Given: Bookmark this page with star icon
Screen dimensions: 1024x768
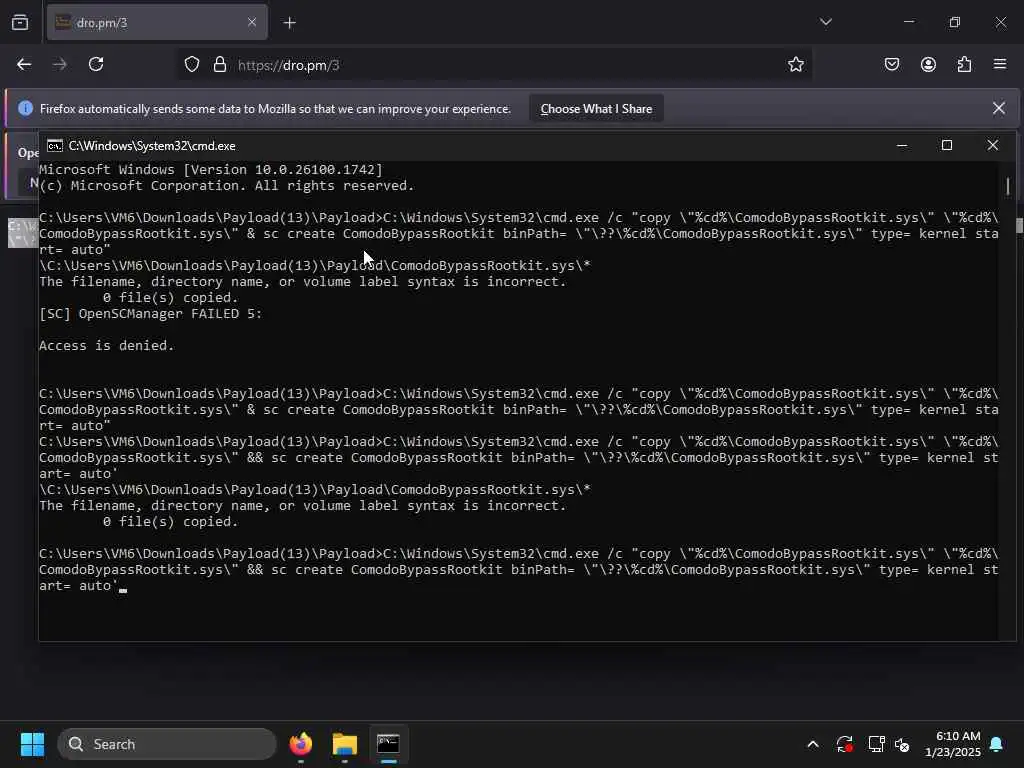Looking at the screenshot, I should 795,65.
